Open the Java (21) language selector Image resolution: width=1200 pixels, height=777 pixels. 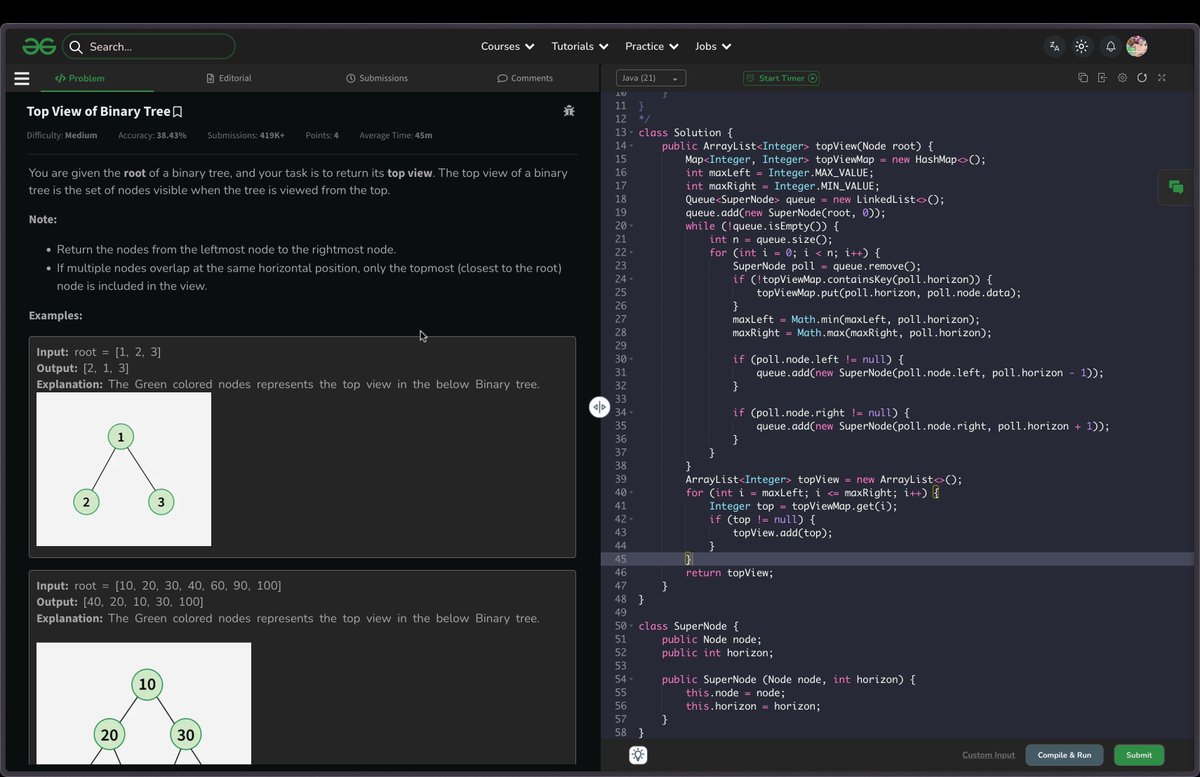pos(651,78)
